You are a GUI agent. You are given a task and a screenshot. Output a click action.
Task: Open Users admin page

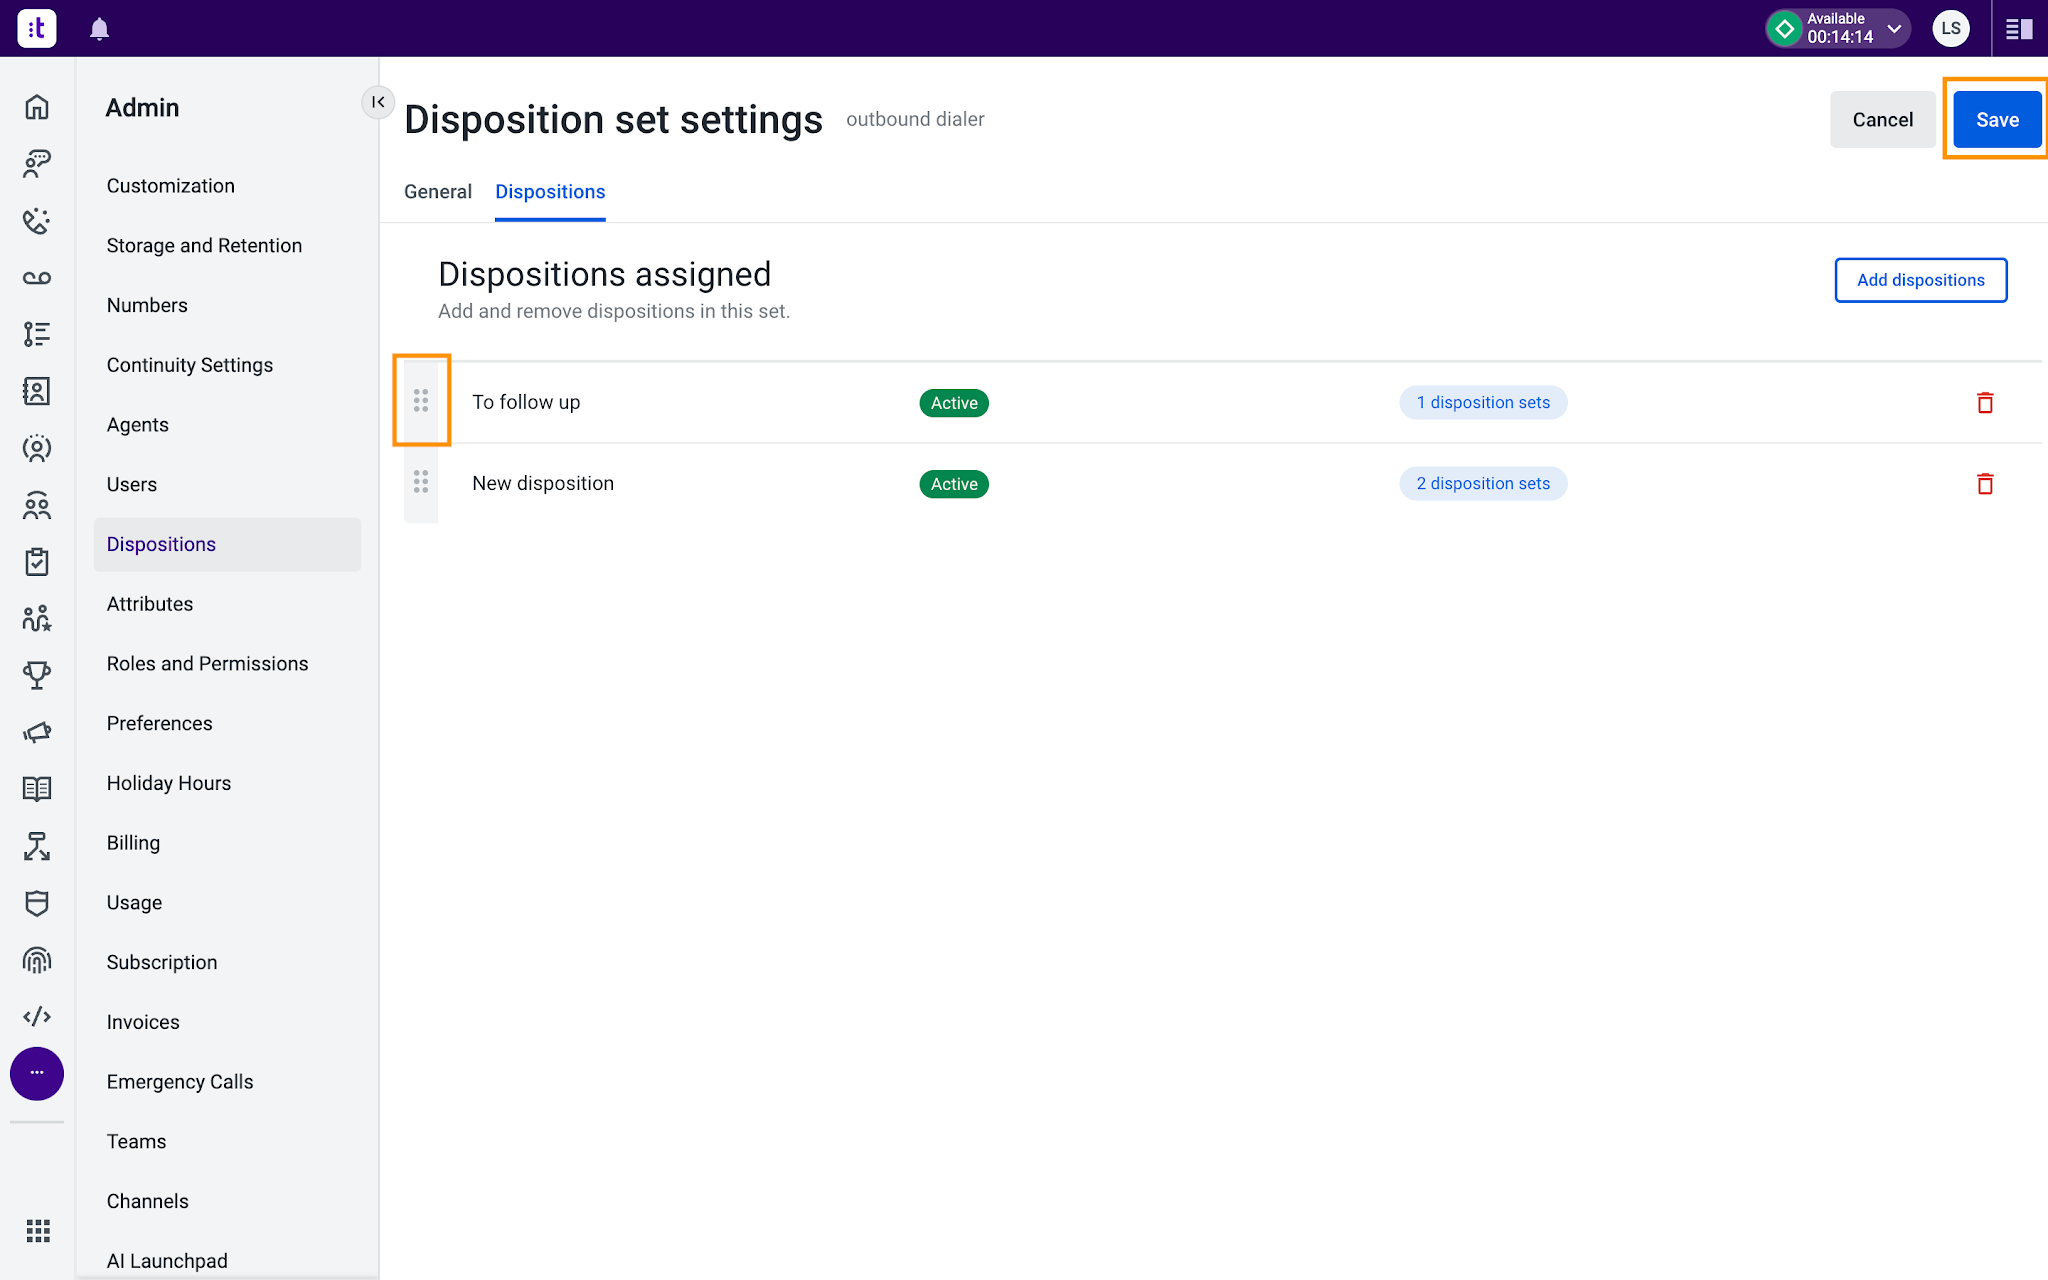coord(132,484)
